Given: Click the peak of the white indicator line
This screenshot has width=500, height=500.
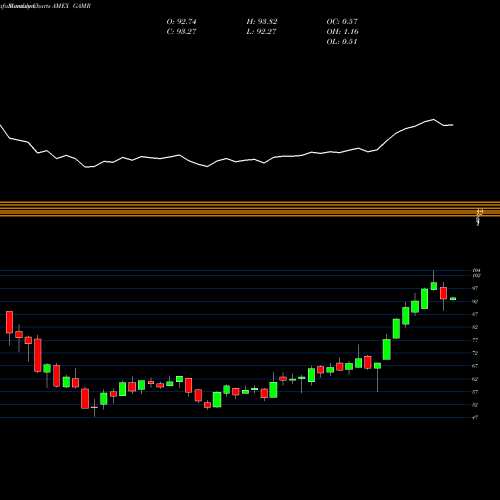Looking at the screenshot, I should pyautogui.click(x=434, y=119).
